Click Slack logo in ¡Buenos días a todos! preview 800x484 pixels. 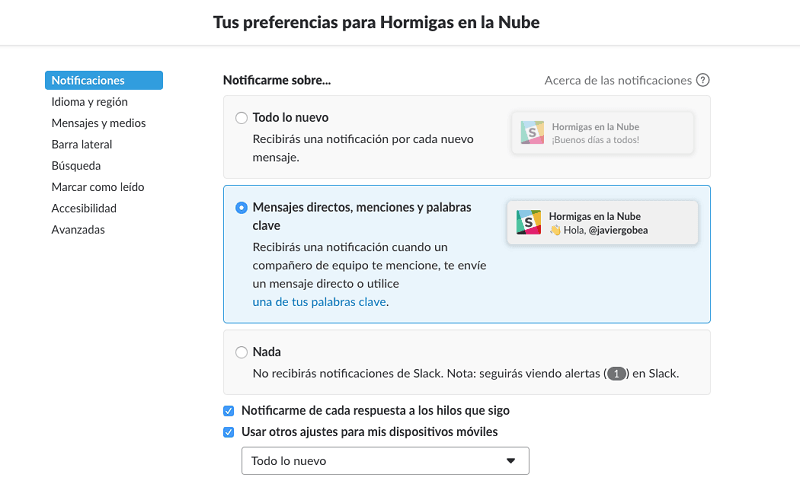(x=532, y=133)
